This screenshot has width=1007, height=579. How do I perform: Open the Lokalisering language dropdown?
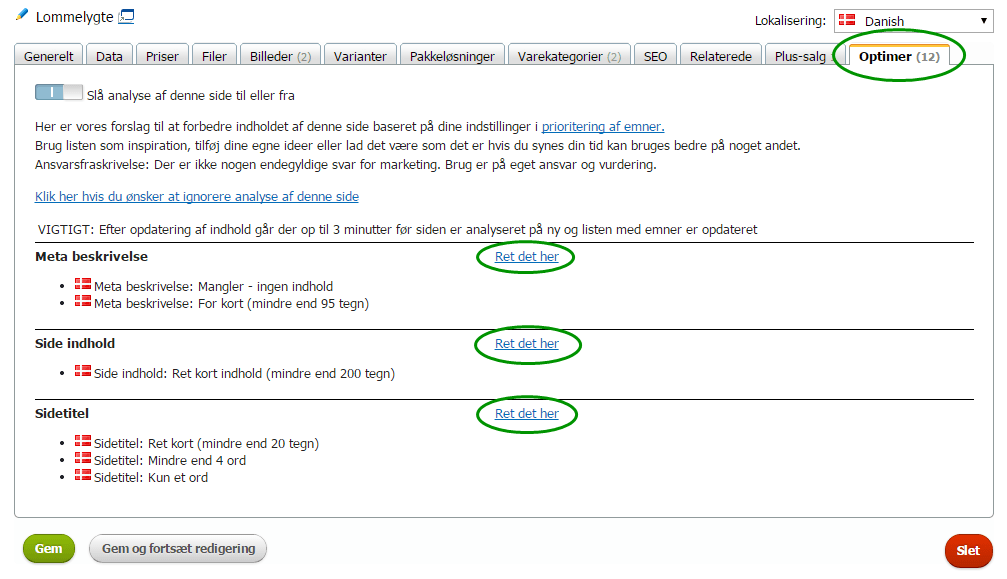(913, 21)
